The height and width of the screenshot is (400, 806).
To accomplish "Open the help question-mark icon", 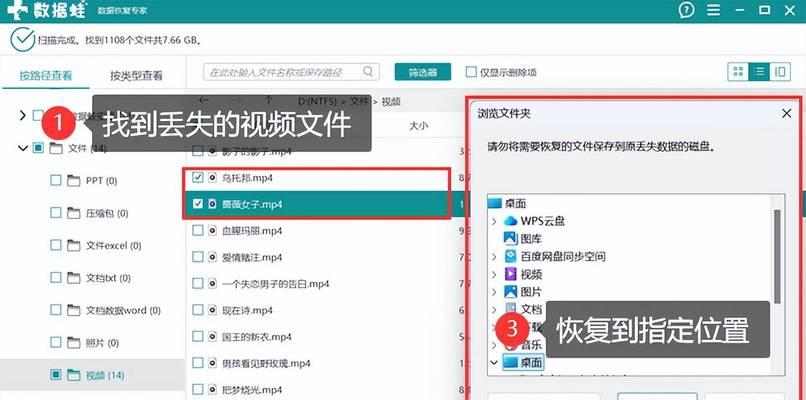I will 686,10.
